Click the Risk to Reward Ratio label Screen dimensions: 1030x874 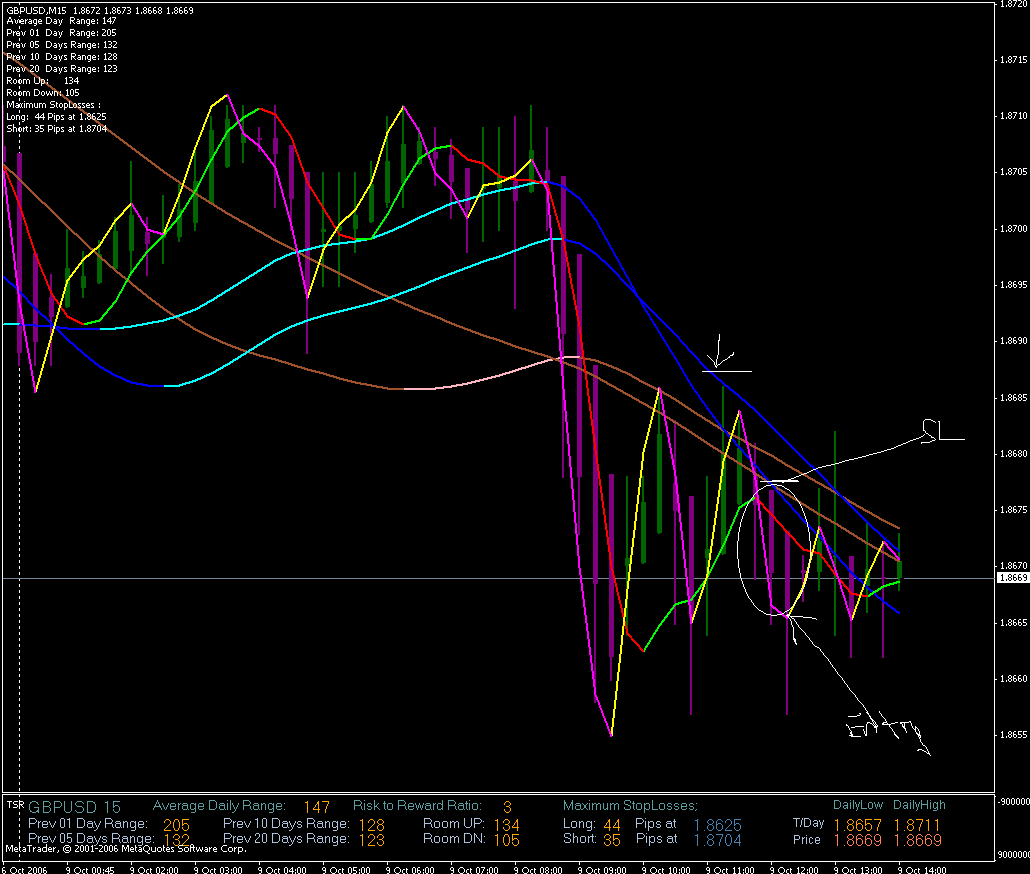[x=417, y=805]
